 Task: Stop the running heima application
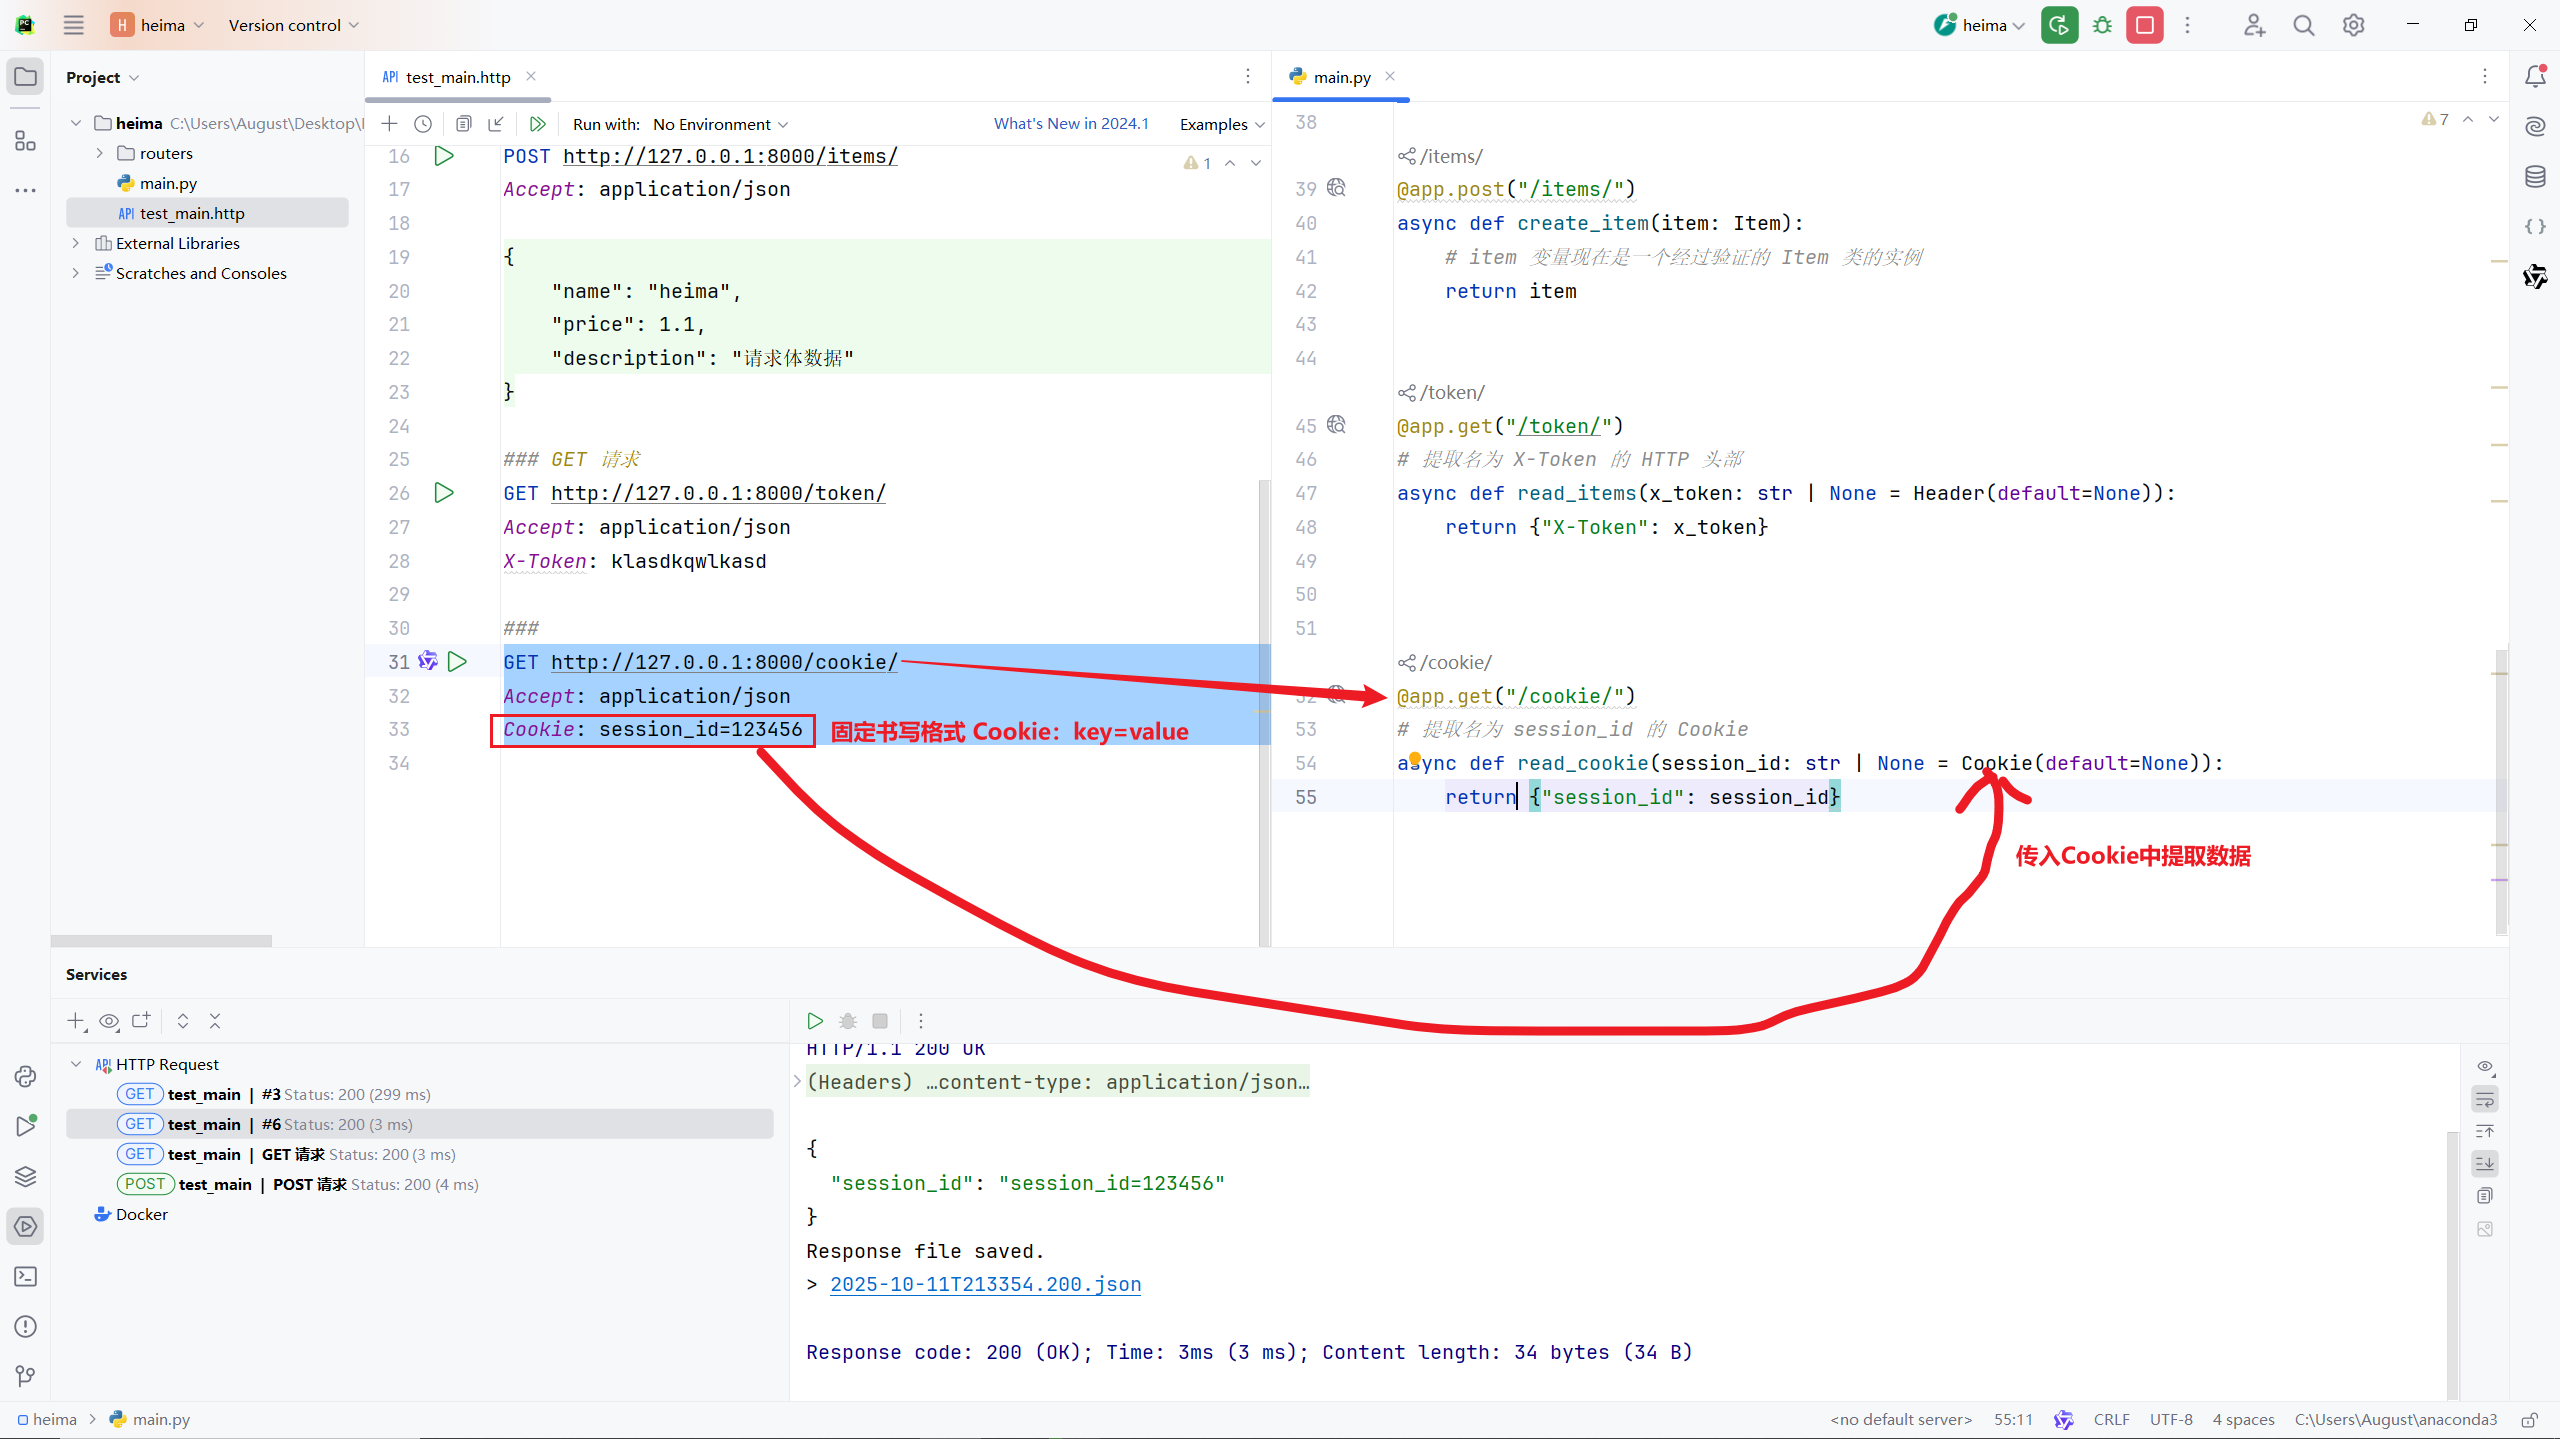tap(2145, 26)
